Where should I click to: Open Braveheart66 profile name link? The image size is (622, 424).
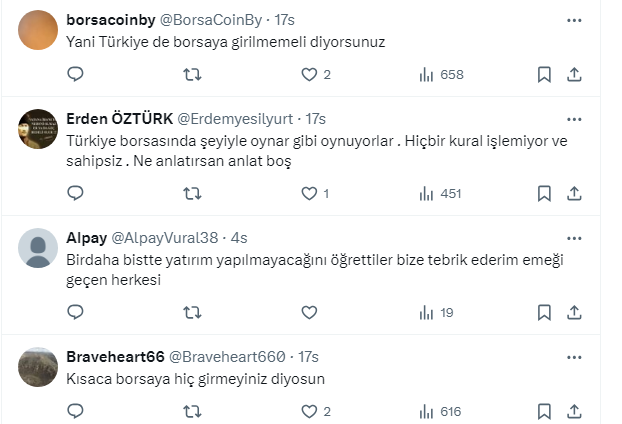click(x=109, y=356)
